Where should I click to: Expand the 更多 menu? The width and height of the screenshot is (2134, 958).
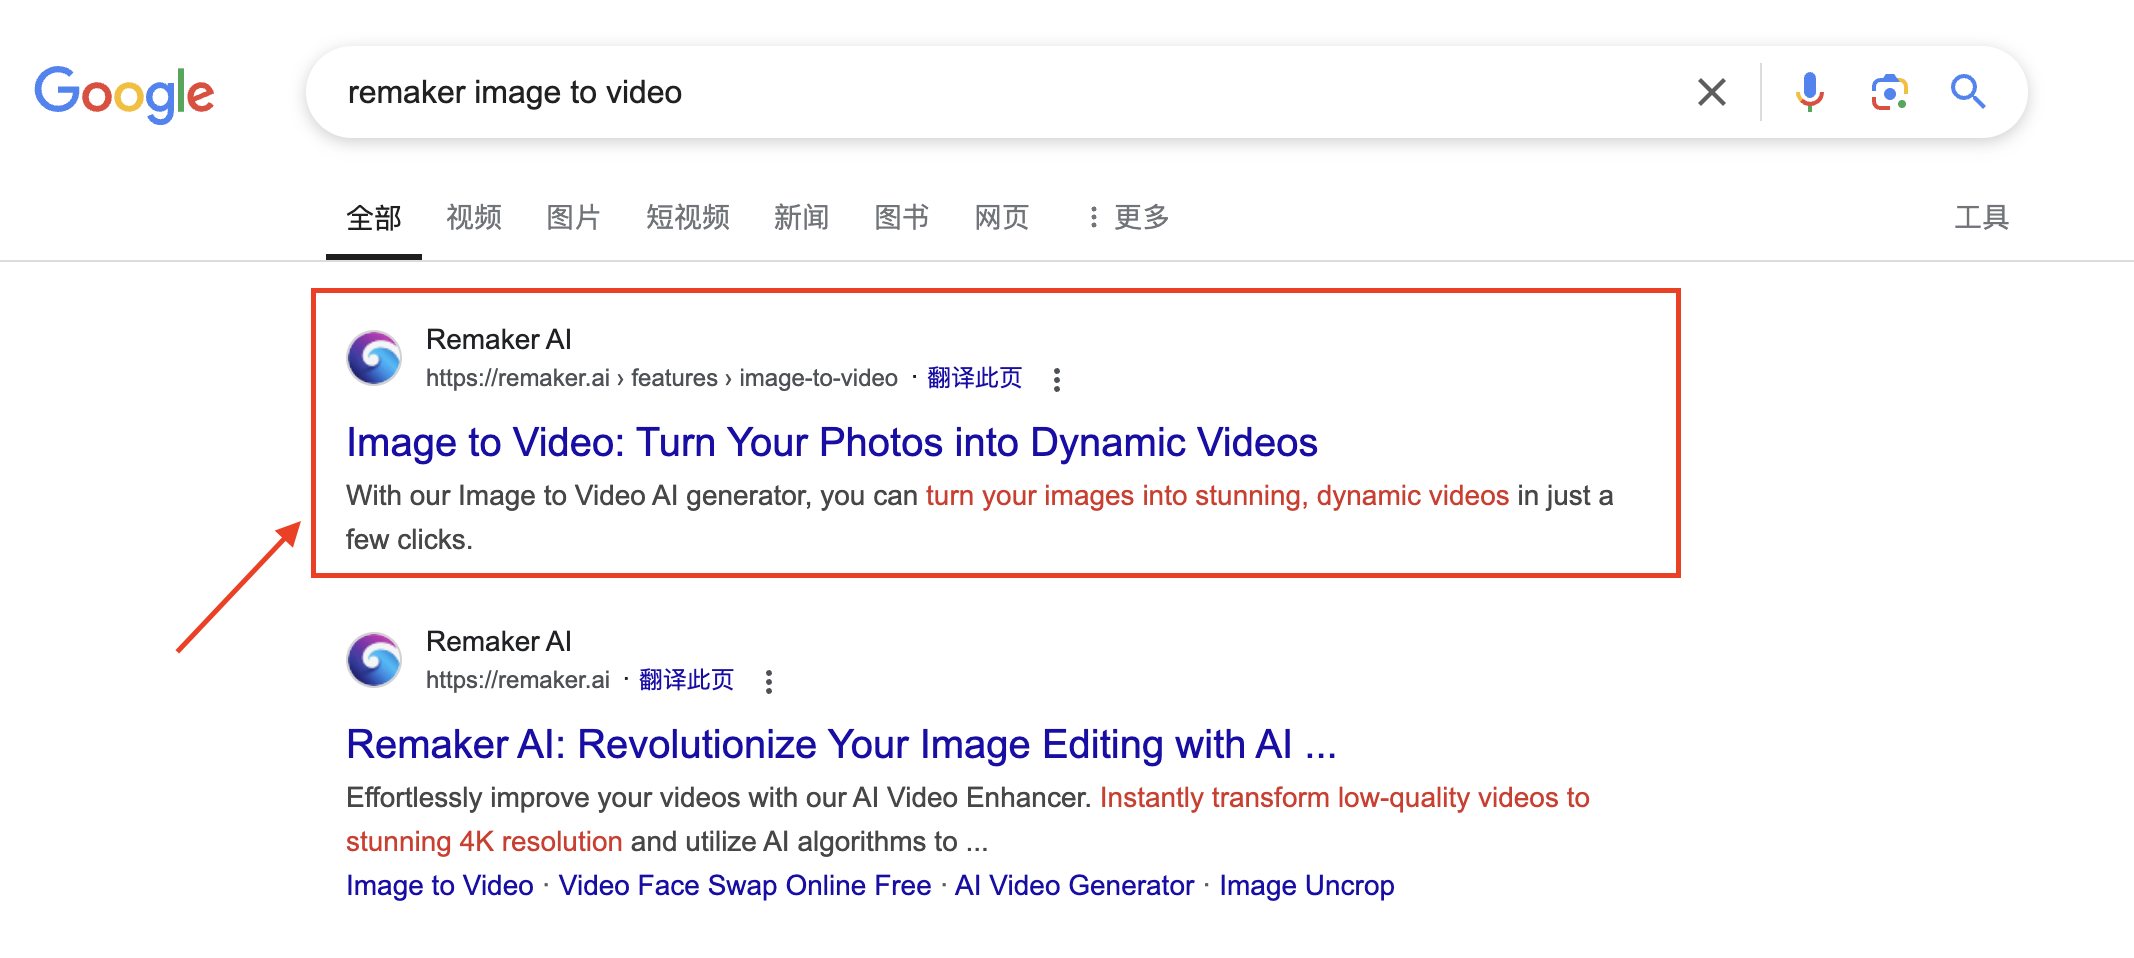pos(1129,217)
